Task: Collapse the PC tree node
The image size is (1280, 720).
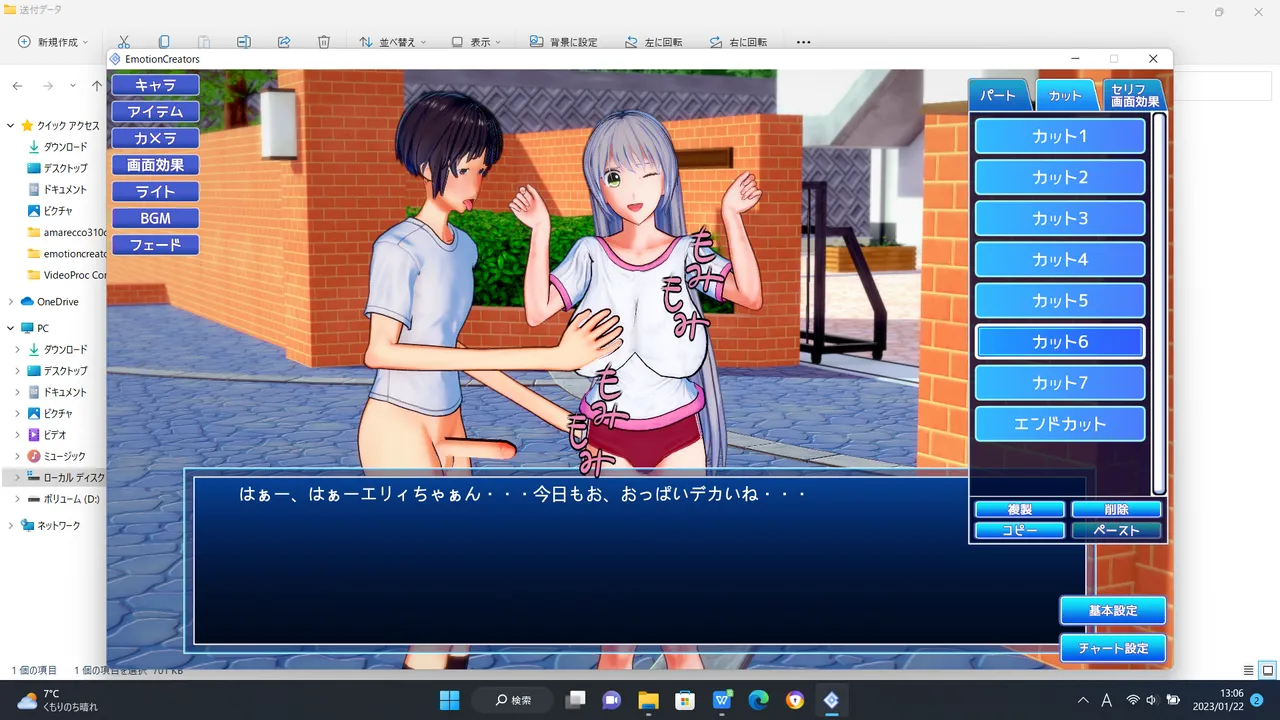Action: 10,328
